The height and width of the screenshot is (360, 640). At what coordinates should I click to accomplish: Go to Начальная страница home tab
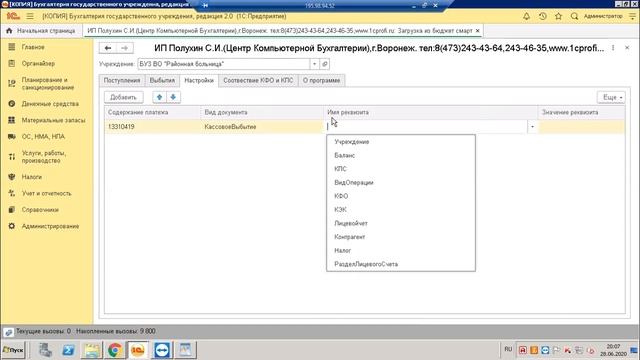42,31
